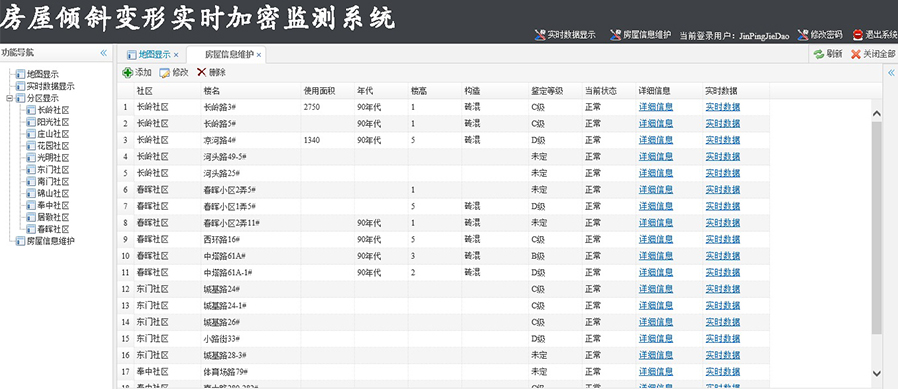Close the 房屋信息维护 tab

tap(259, 55)
